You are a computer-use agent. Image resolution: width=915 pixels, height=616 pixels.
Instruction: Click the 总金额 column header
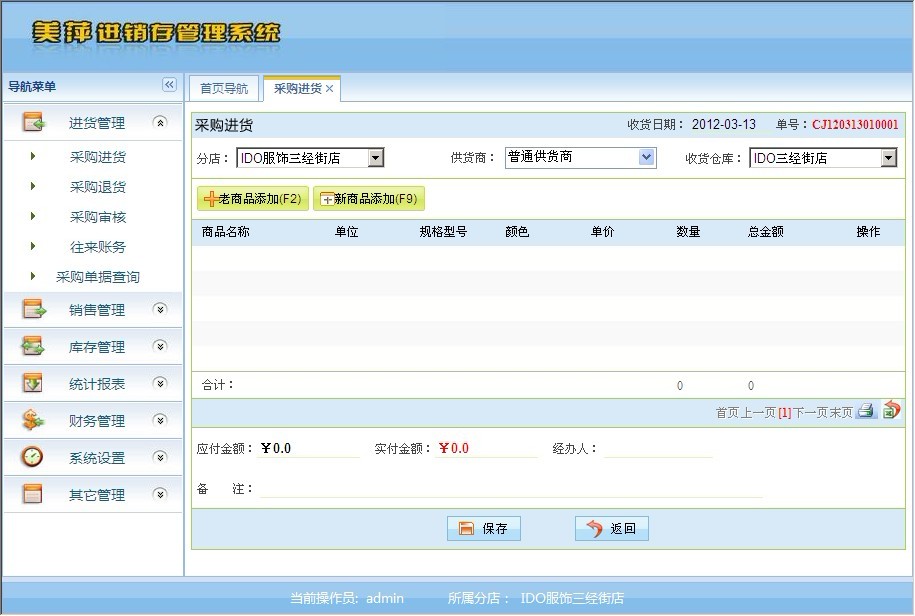766,232
